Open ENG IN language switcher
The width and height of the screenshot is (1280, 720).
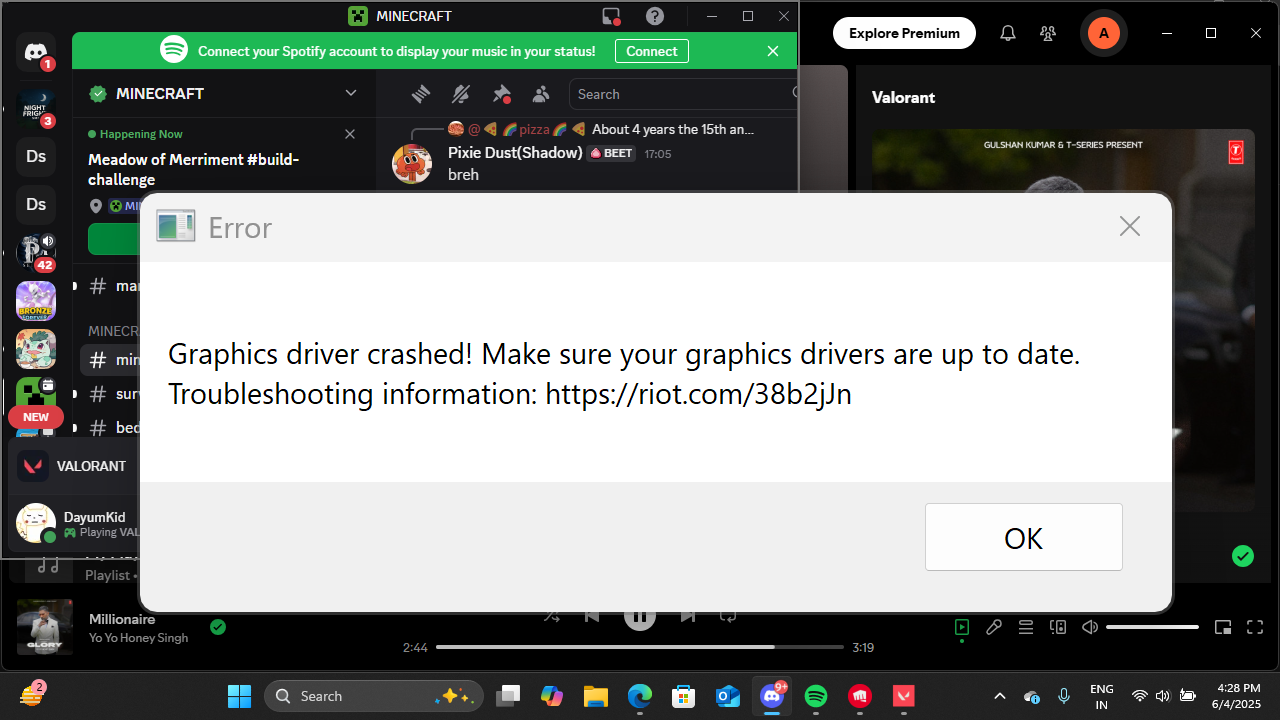(x=1101, y=696)
